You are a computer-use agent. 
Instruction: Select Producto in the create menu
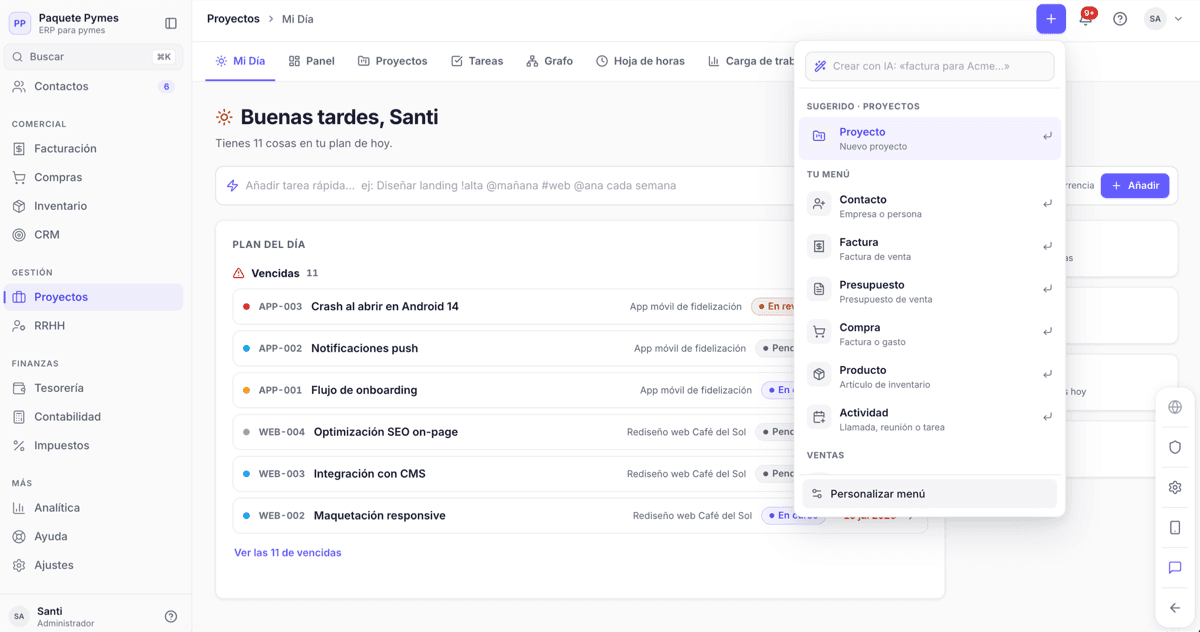[928, 376]
